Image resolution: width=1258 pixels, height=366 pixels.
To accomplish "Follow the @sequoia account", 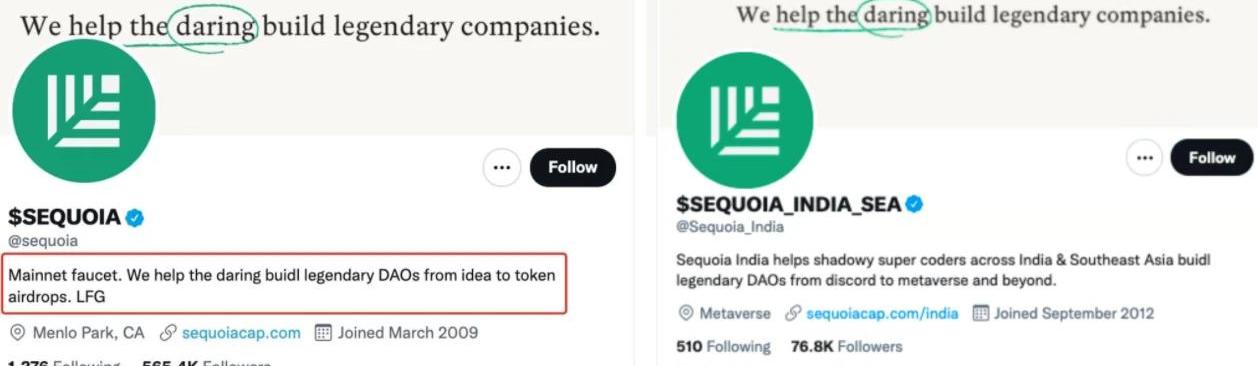I will click(x=573, y=168).
